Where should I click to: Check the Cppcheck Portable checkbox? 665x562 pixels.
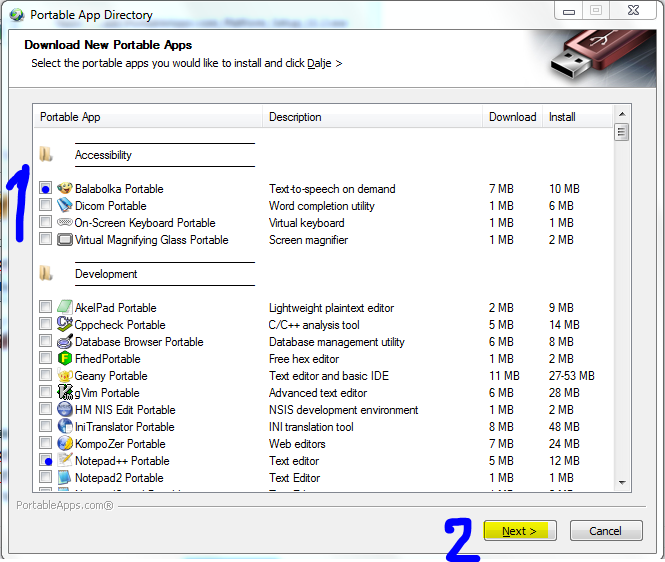click(x=45, y=324)
